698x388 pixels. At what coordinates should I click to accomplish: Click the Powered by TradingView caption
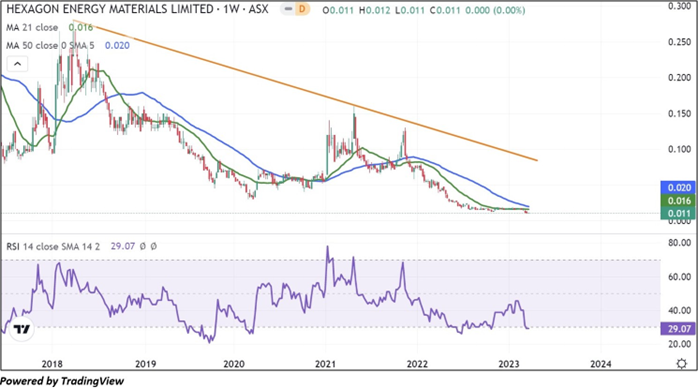[62, 381]
